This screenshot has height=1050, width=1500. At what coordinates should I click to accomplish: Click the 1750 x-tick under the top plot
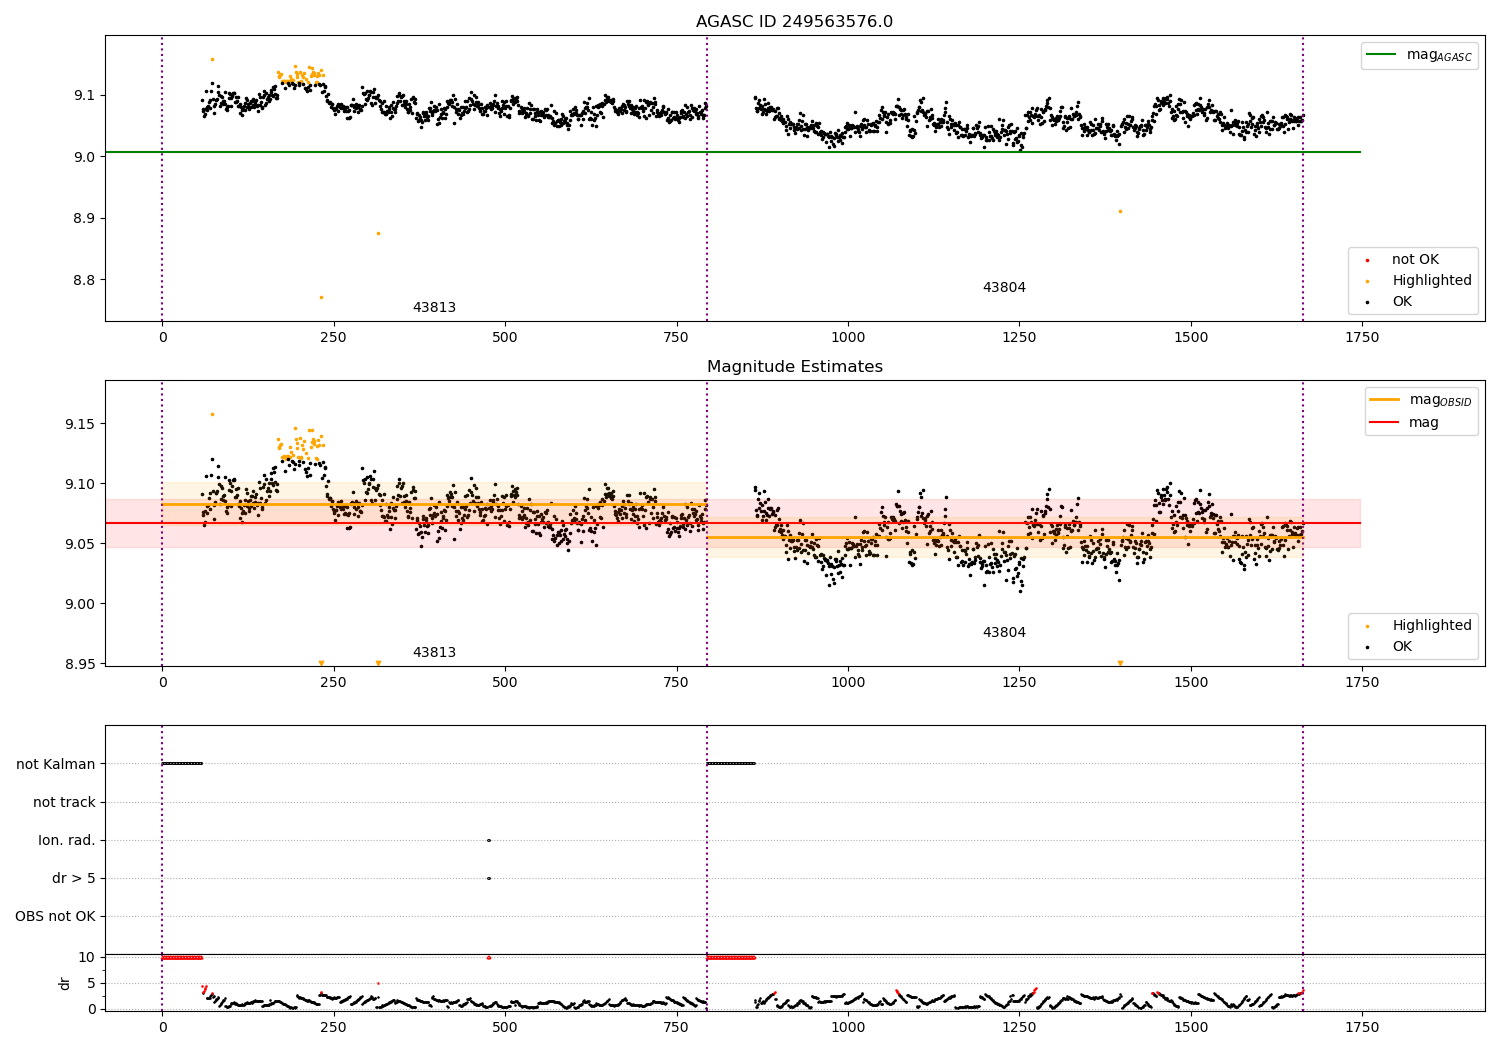[x=1362, y=338]
